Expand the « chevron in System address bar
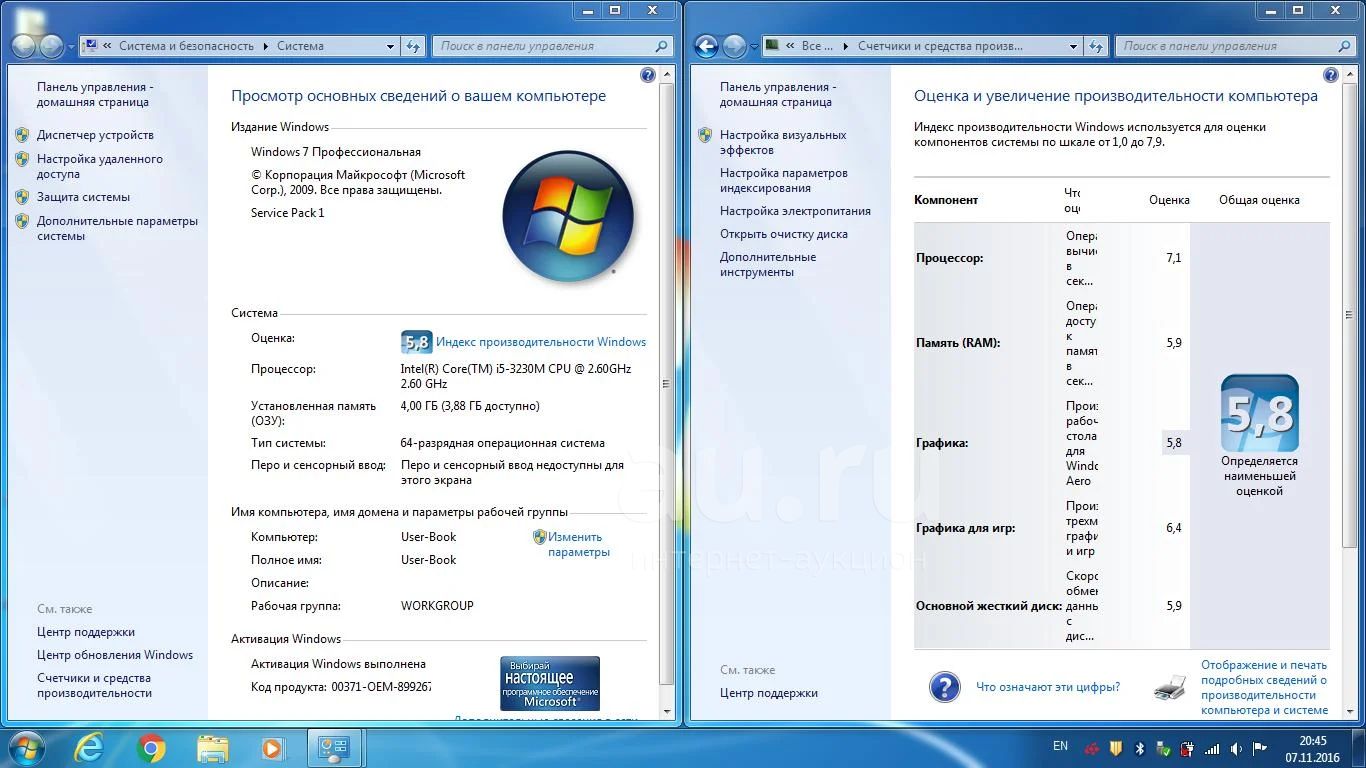1366x768 pixels. [107, 46]
